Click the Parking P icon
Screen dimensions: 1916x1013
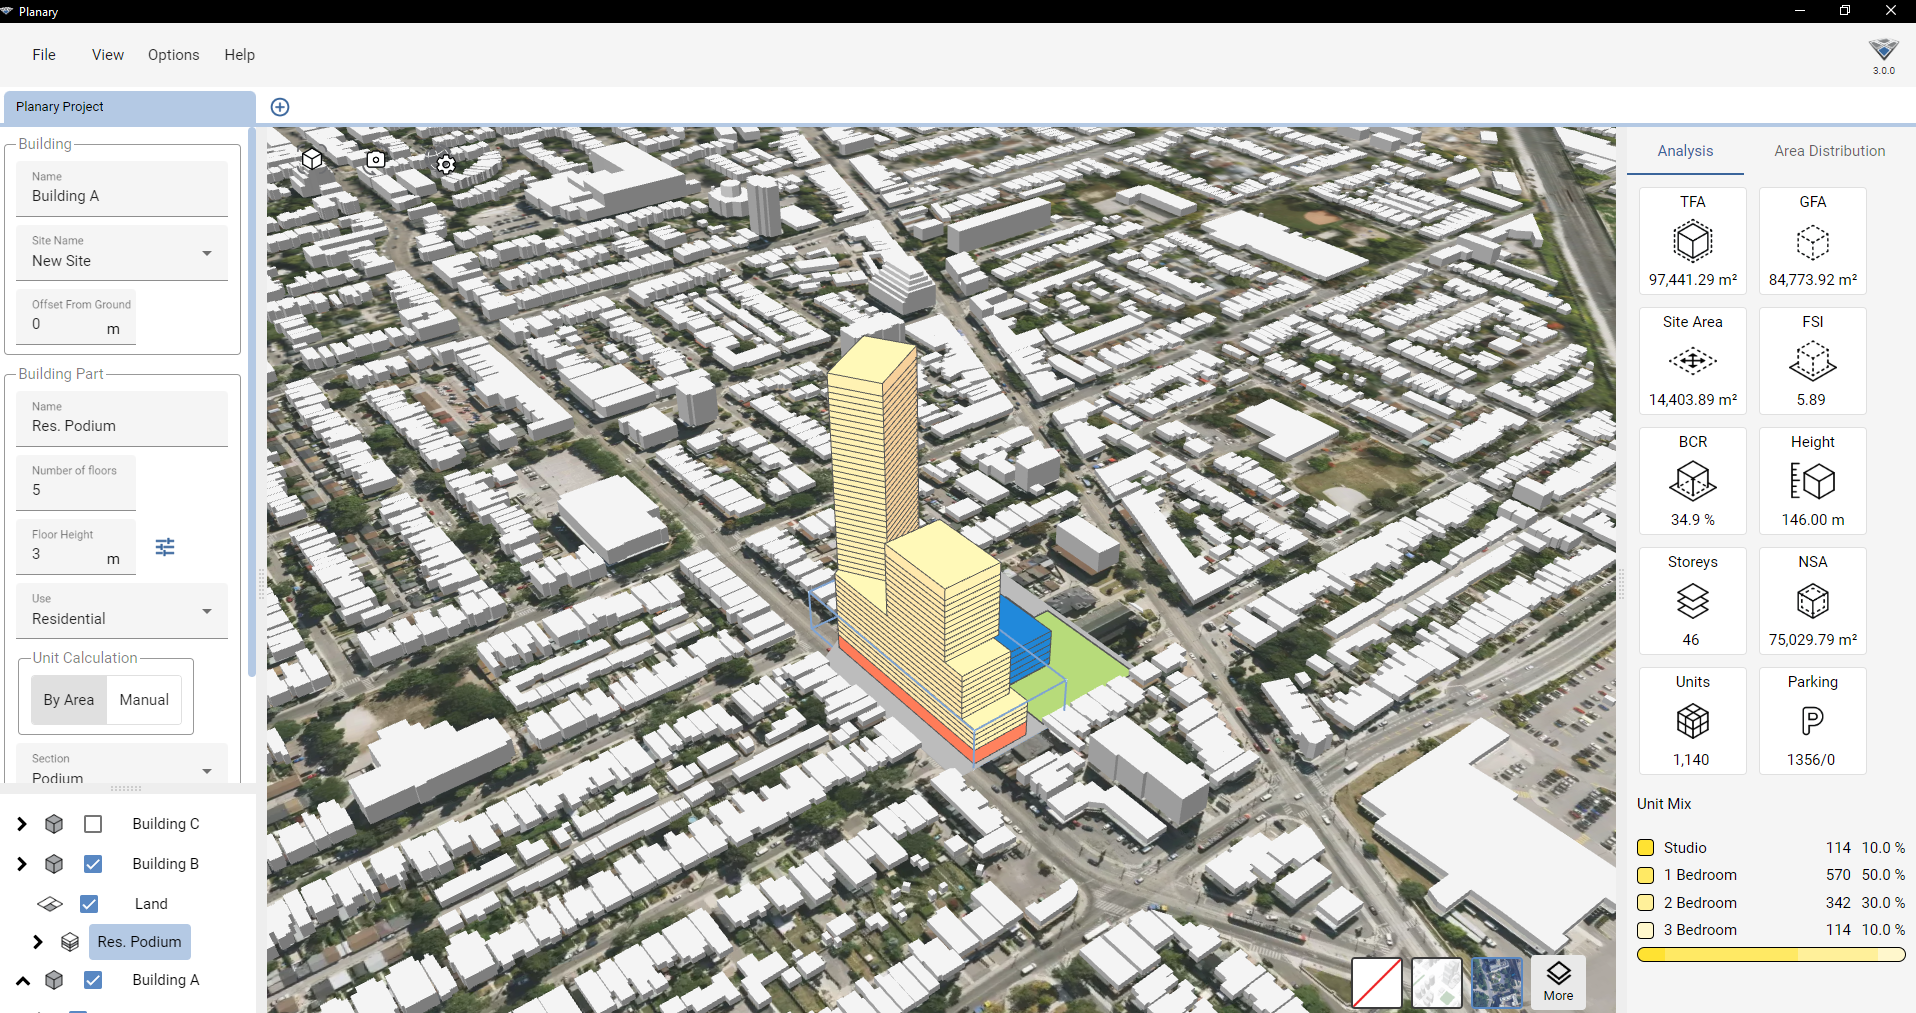(1813, 721)
